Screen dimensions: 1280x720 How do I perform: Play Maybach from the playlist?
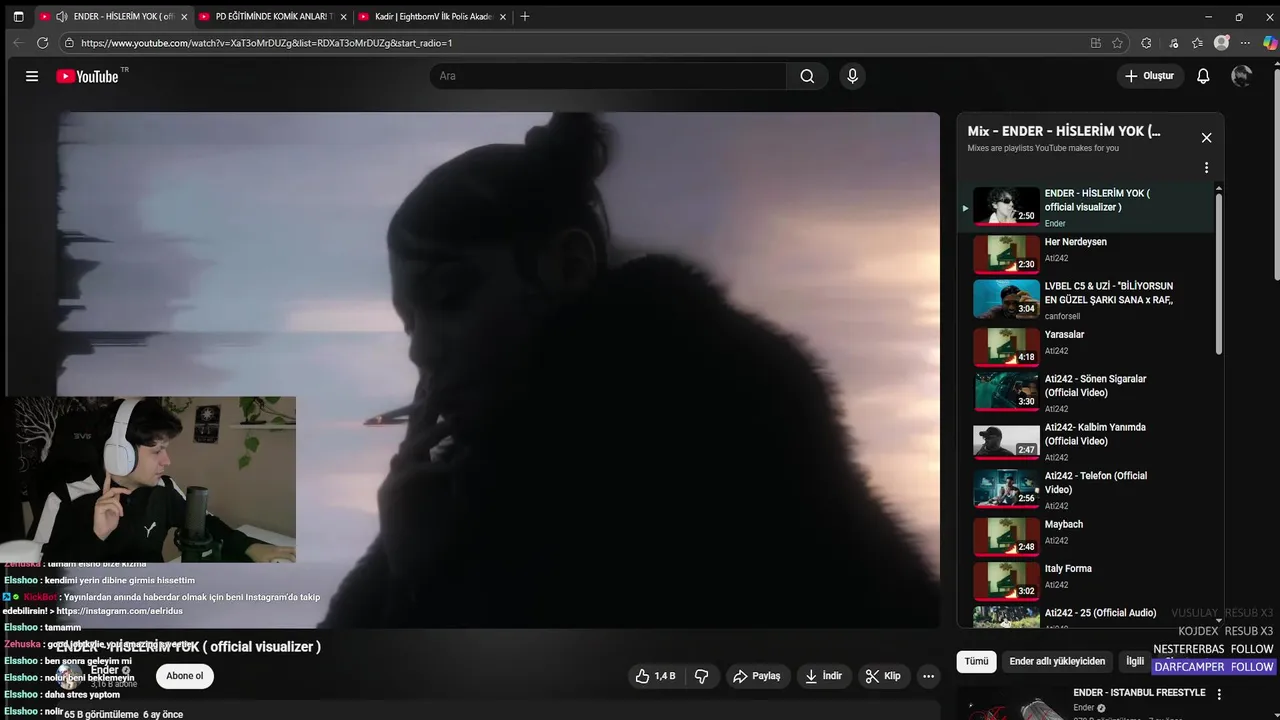(1085, 537)
